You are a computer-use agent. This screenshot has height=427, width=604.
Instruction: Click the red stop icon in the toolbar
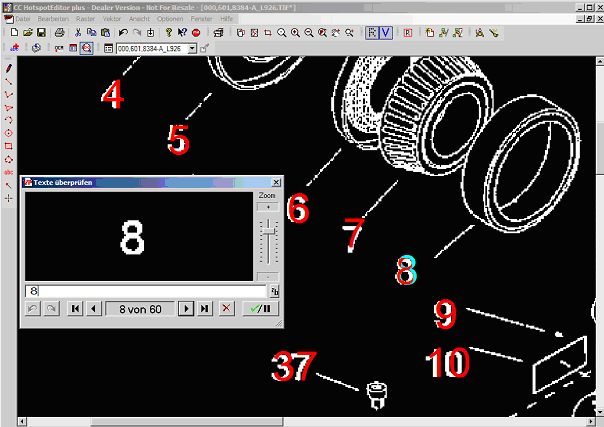(x=196, y=33)
